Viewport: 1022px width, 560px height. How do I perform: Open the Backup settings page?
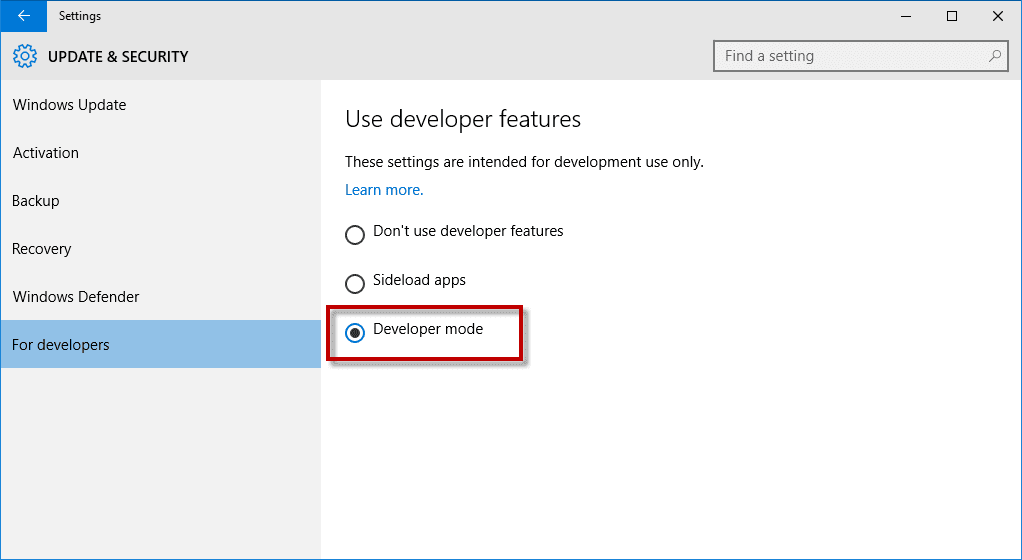tap(36, 201)
